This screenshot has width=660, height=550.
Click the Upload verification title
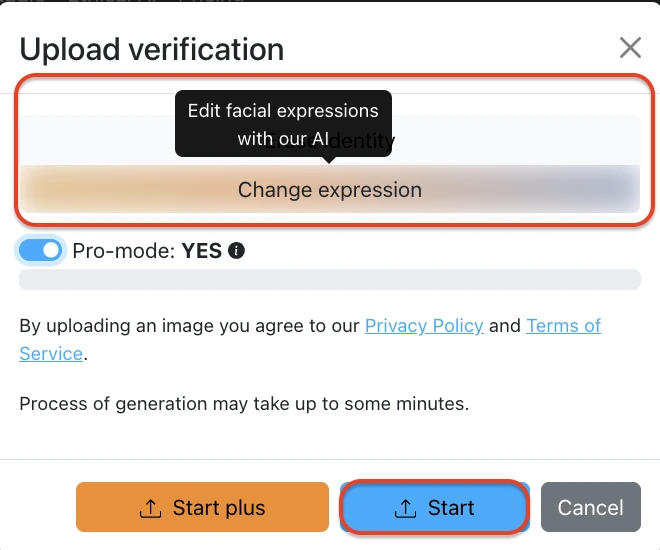click(x=152, y=49)
